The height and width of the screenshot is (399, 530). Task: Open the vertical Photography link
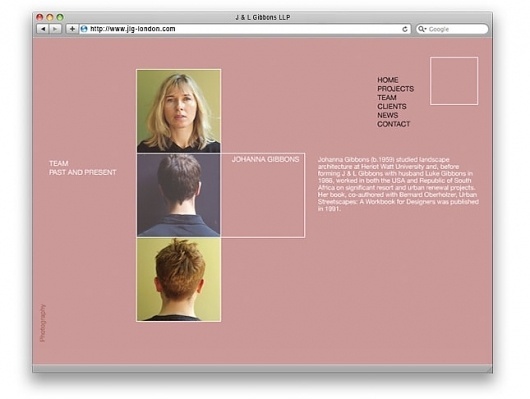[x=43, y=323]
